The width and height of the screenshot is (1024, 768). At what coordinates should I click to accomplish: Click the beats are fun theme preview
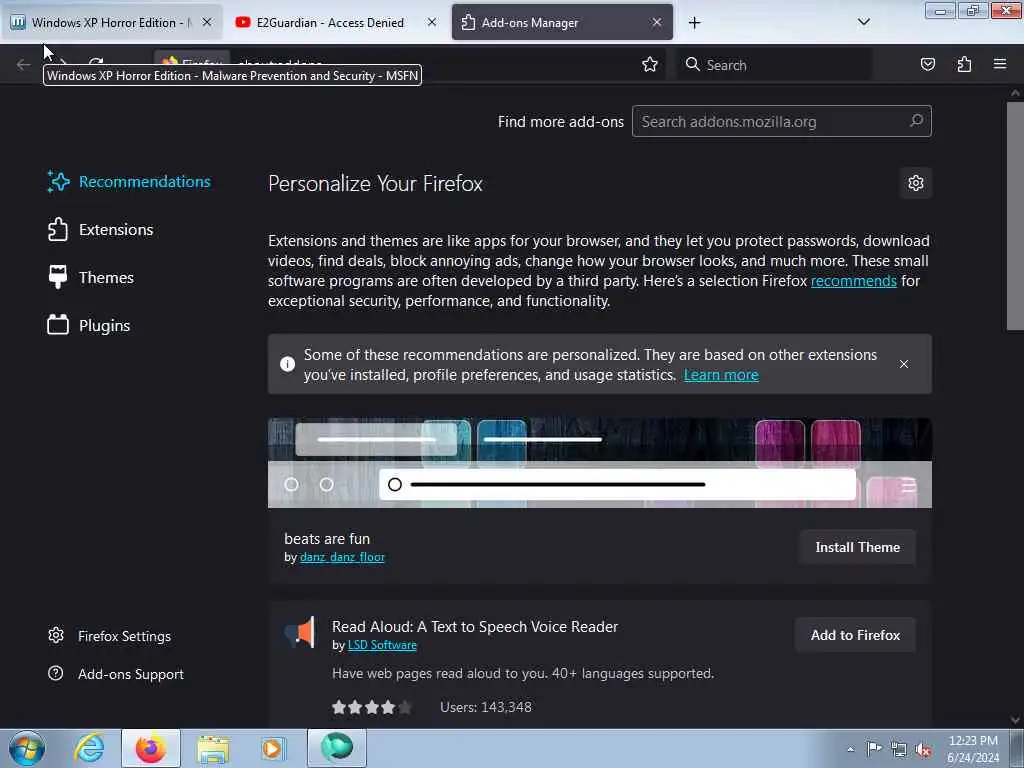pyautogui.click(x=600, y=463)
